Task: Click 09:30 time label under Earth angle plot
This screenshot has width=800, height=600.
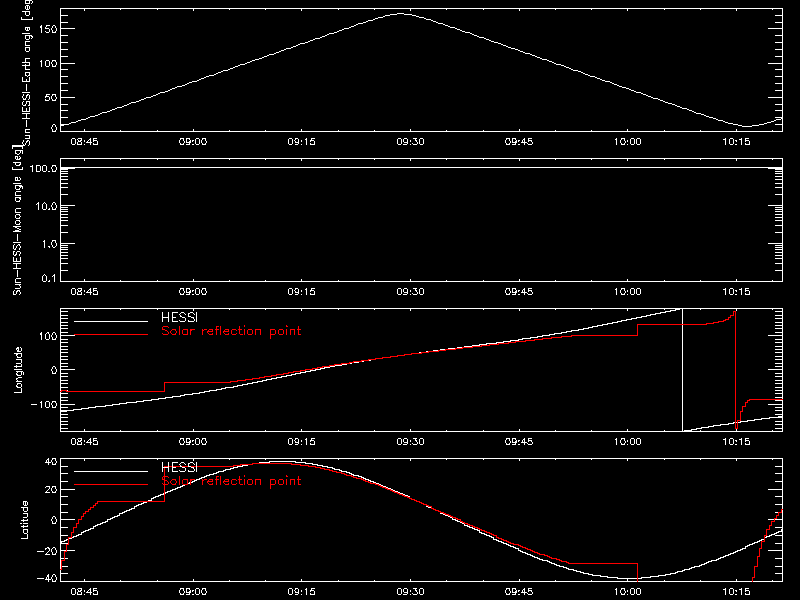Action: [410, 141]
